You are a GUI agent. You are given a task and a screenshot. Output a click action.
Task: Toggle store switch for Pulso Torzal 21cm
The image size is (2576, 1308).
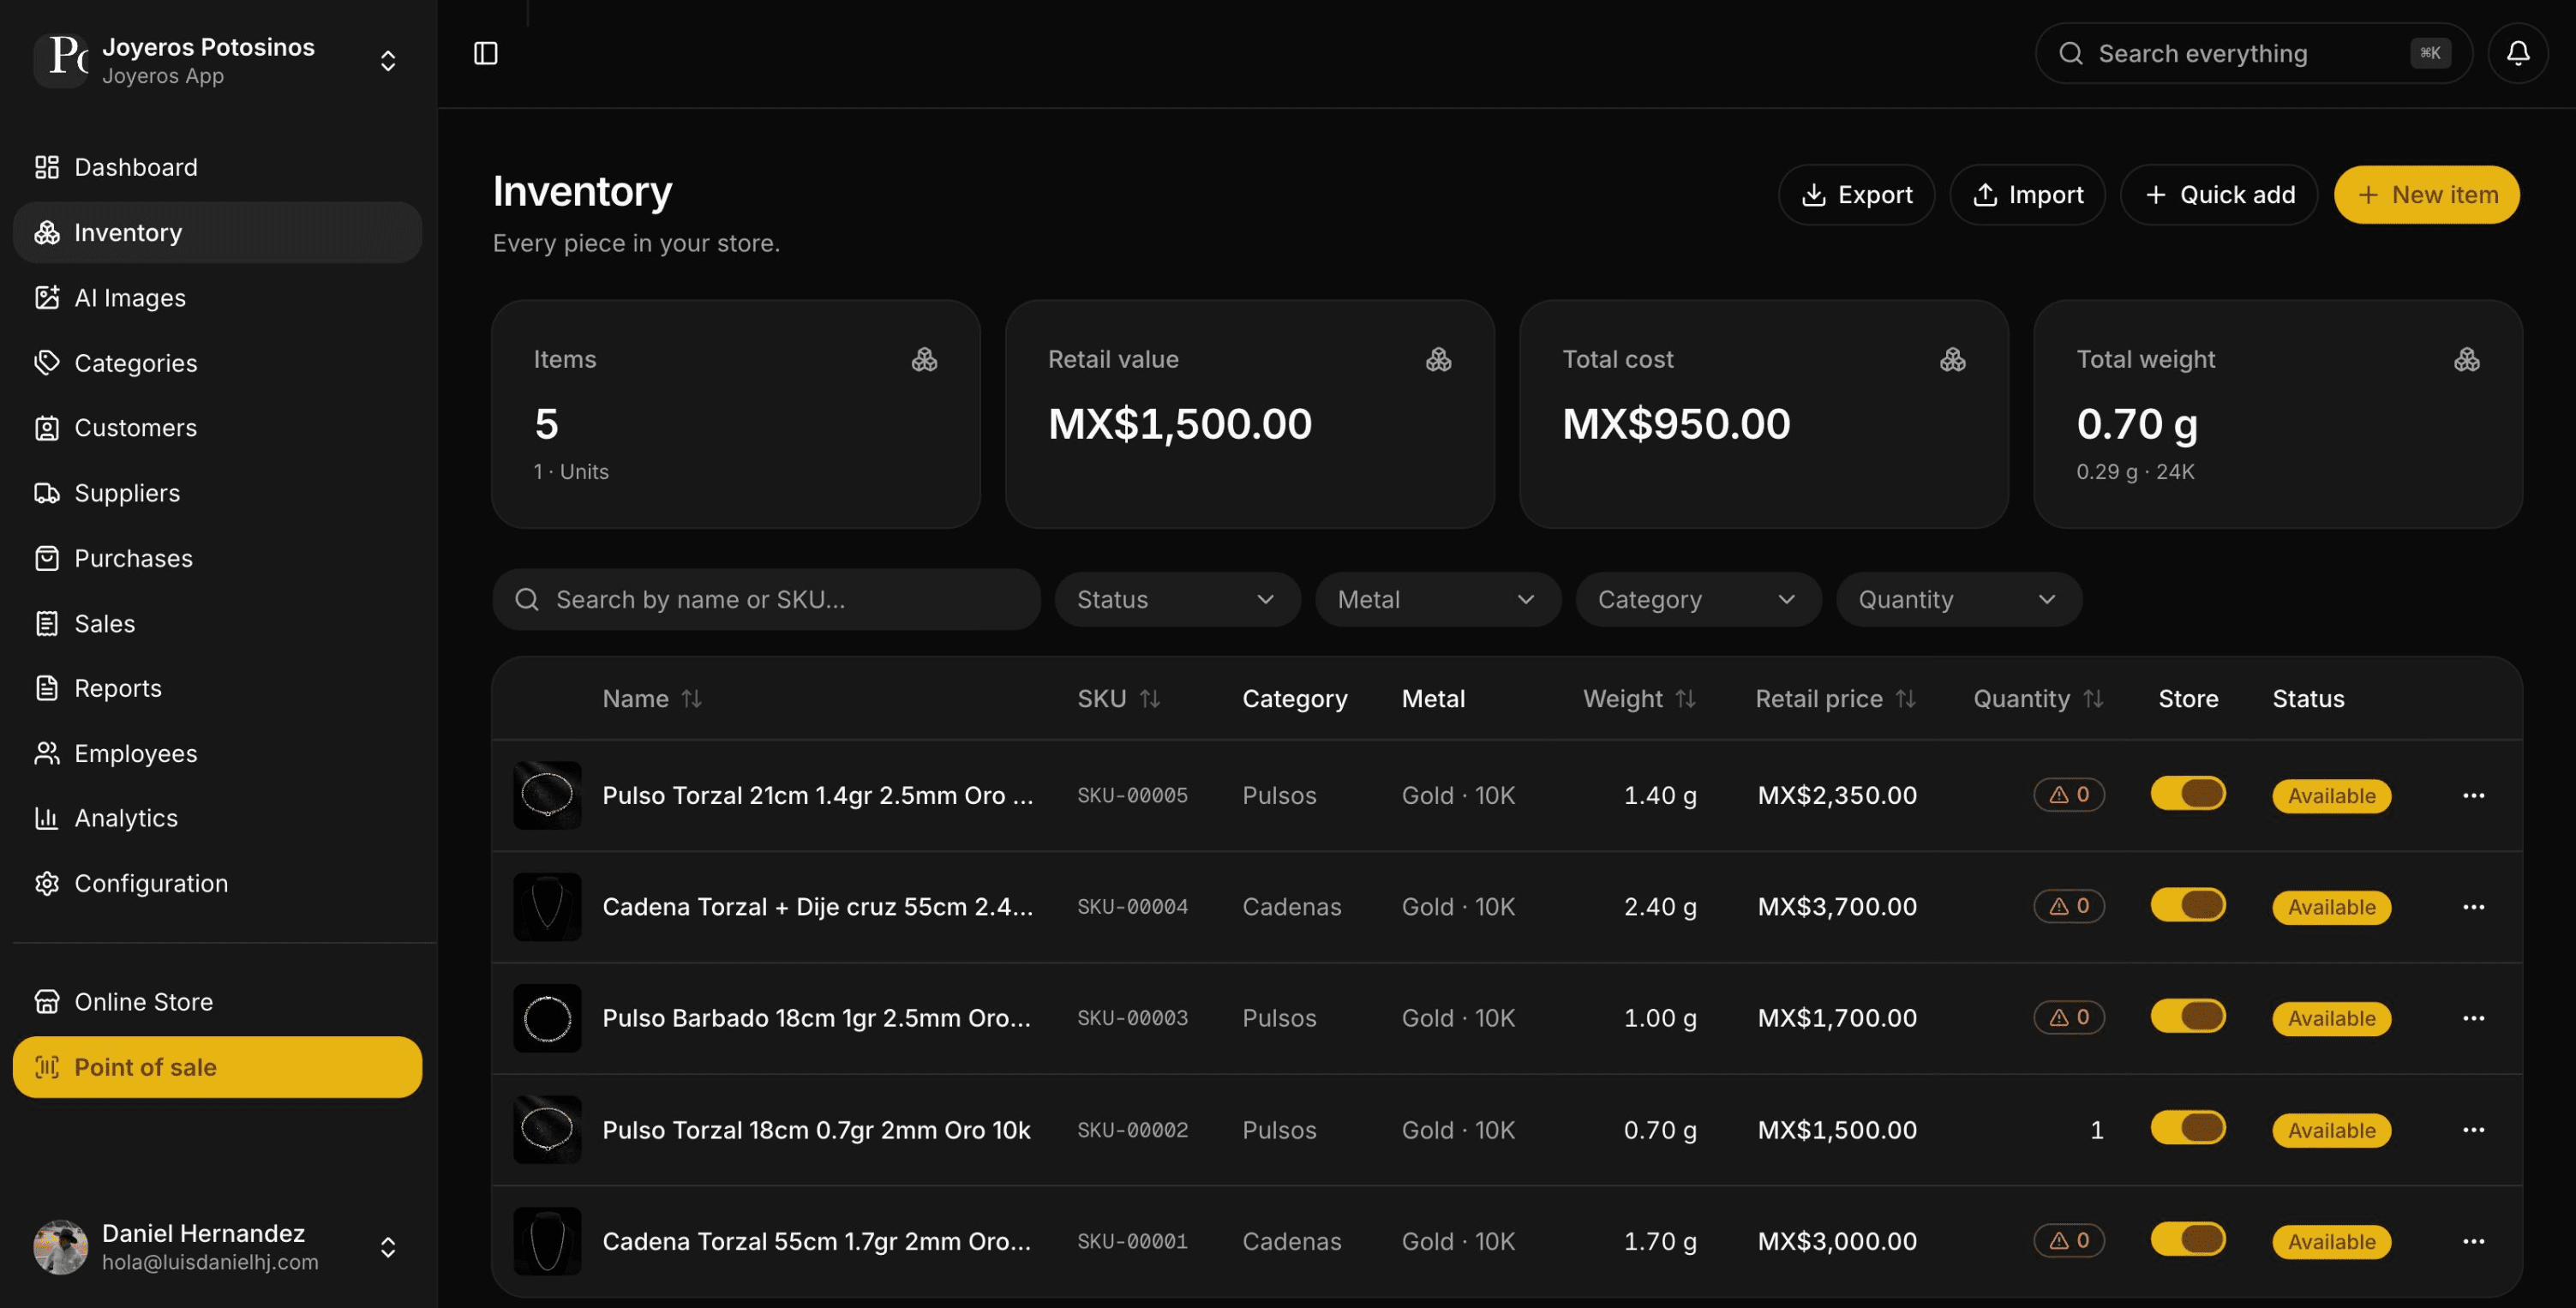point(2187,793)
